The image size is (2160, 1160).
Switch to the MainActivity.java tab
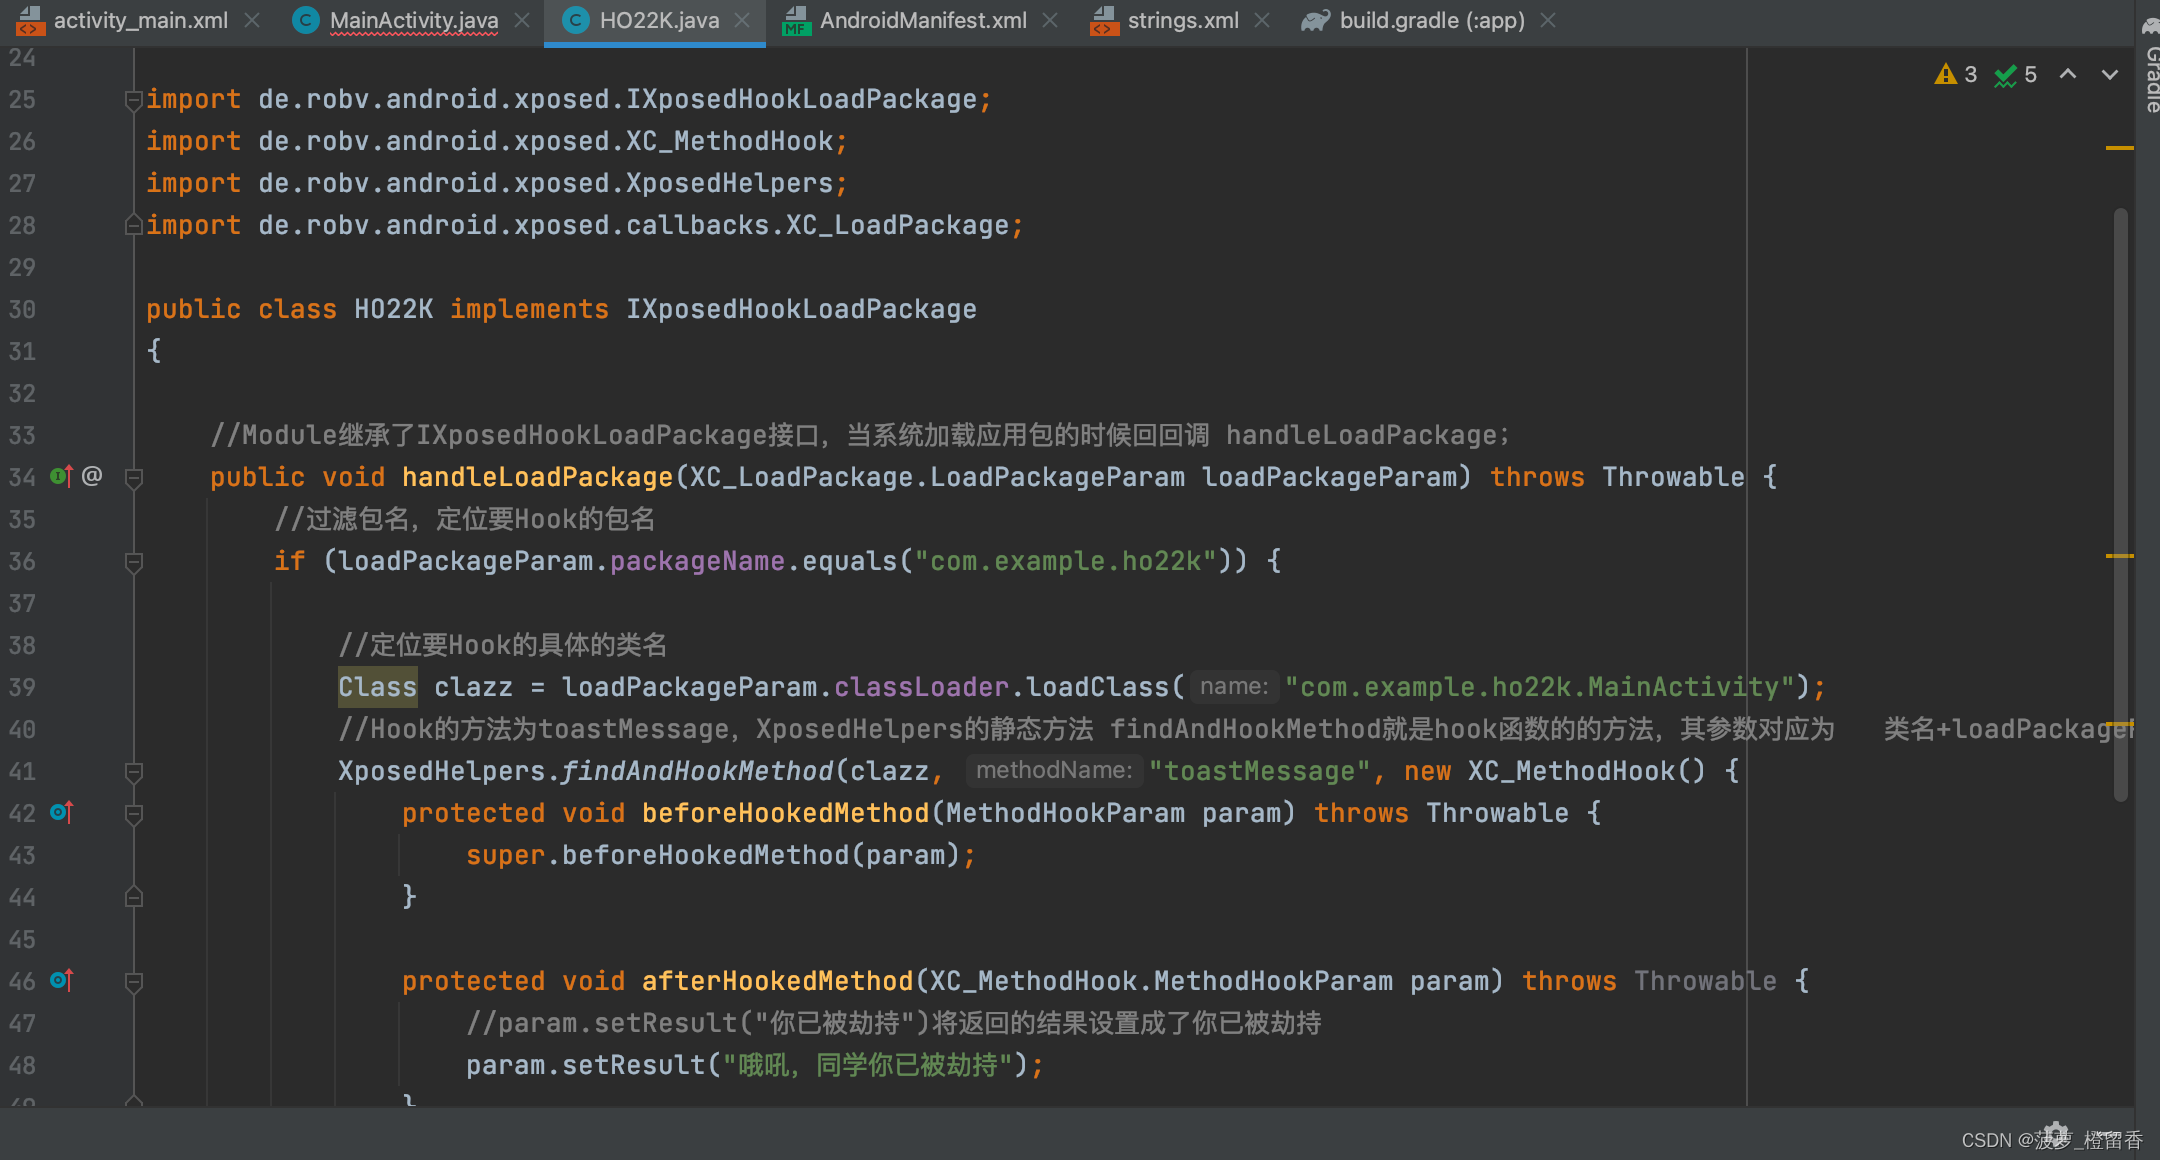(412, 21)
